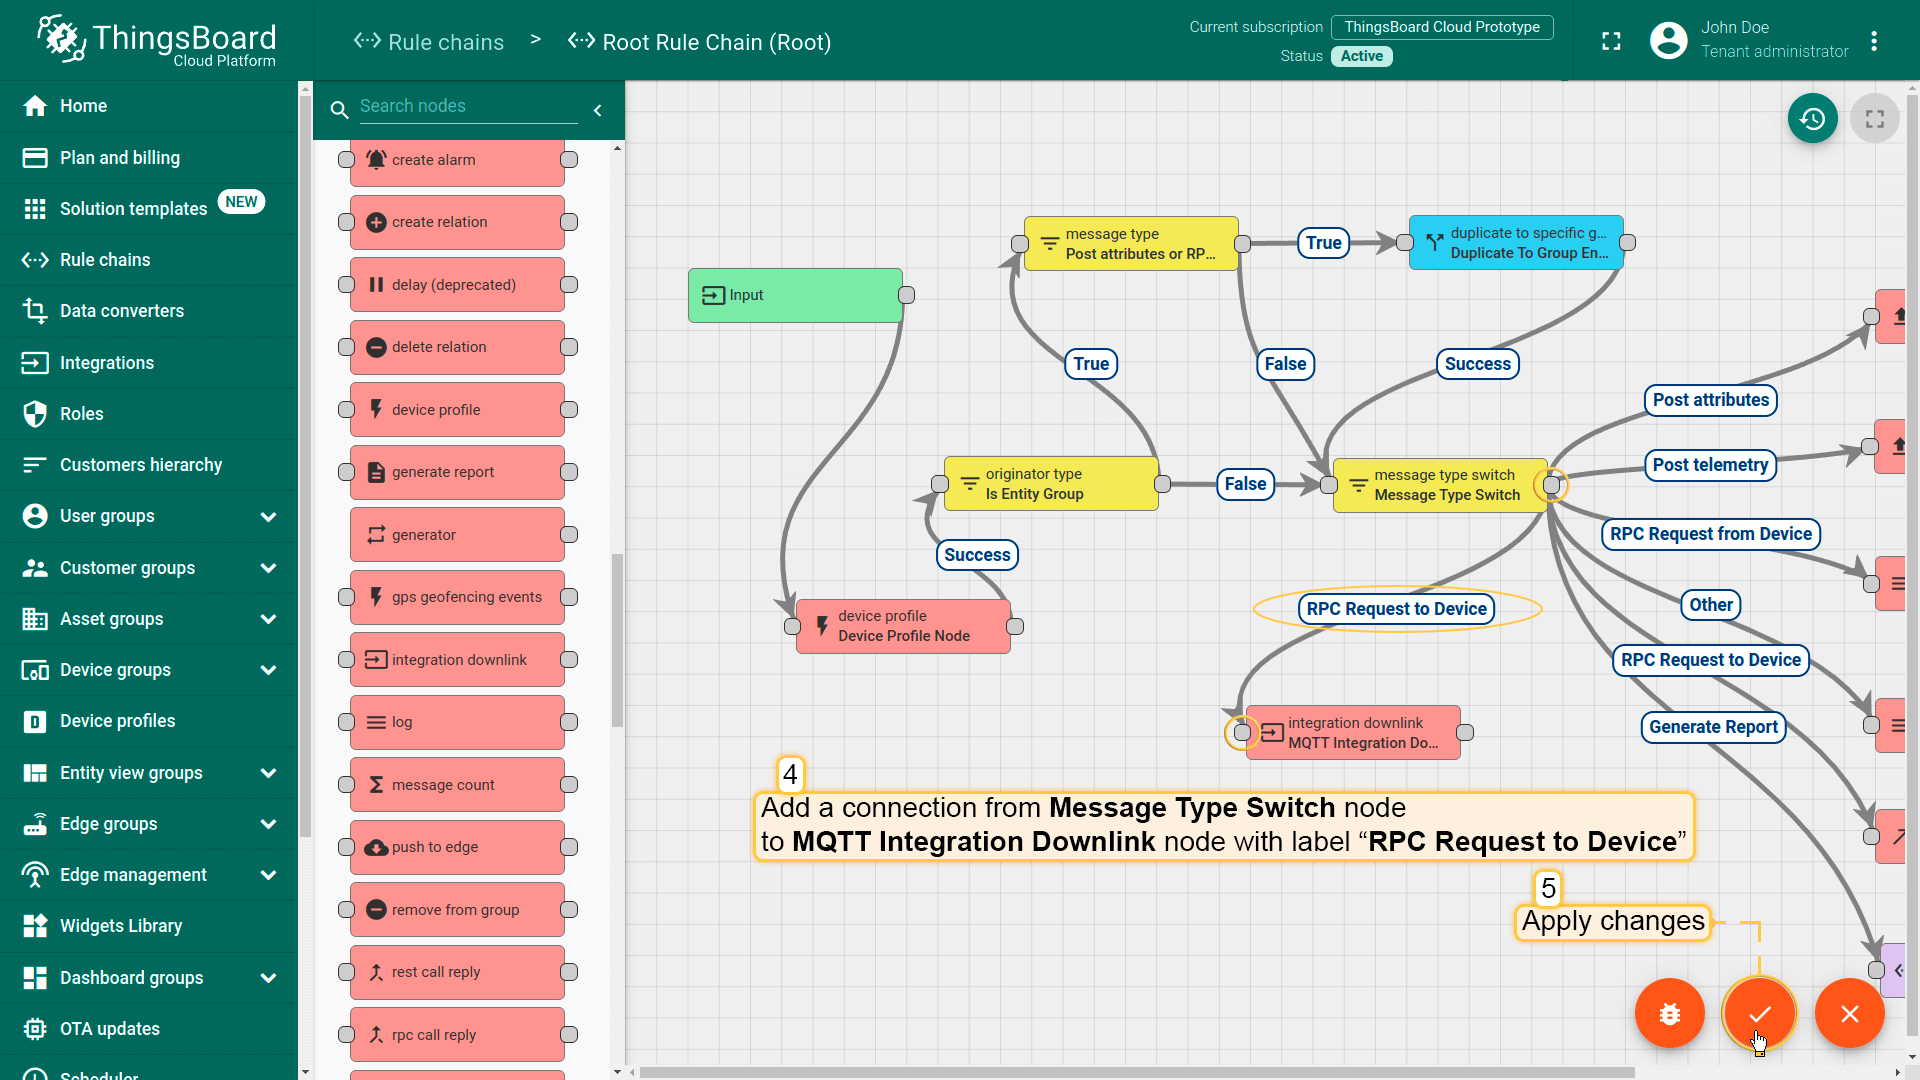Open Rule chains in sidebar
The image size is (1920, 1080).
click(149, 260)
